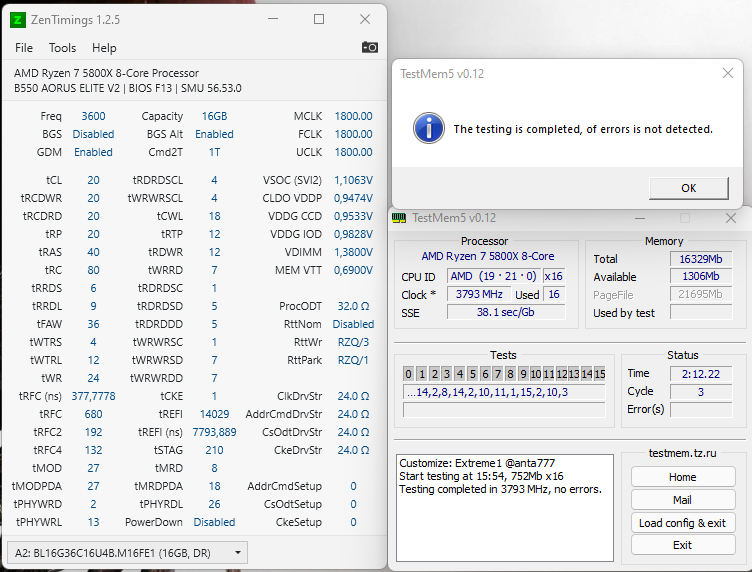Close the ZenTimings window

click(365, 19)
